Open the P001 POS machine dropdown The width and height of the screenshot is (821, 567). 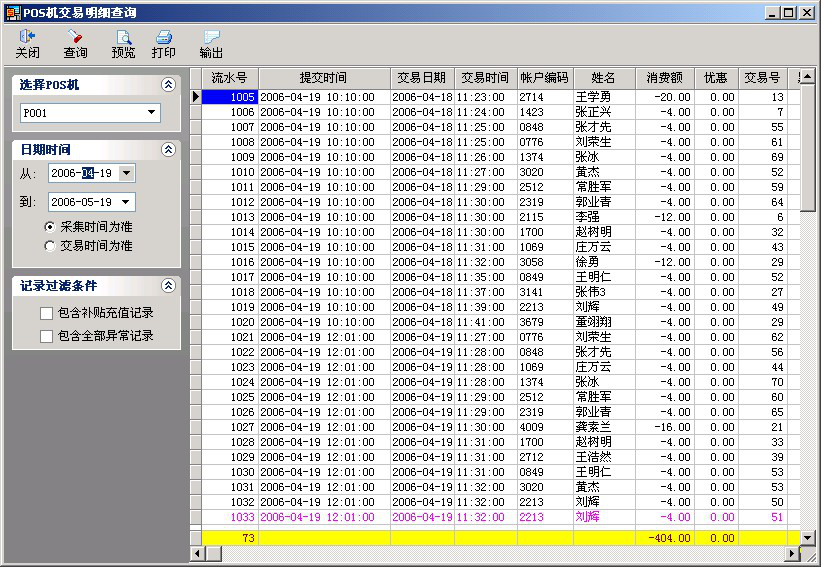(152, 113)
